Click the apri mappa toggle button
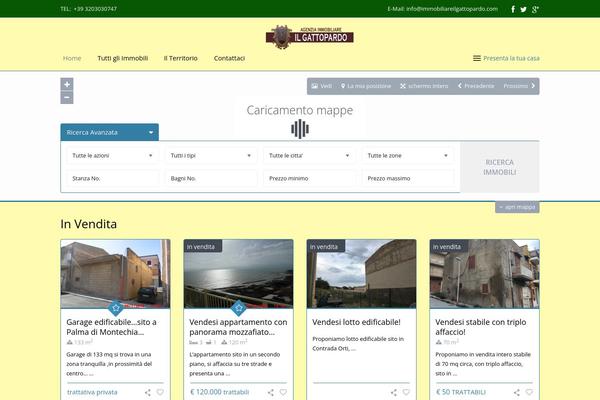The width and height of the screenshot is (600, 400). [x=517, y=207]
